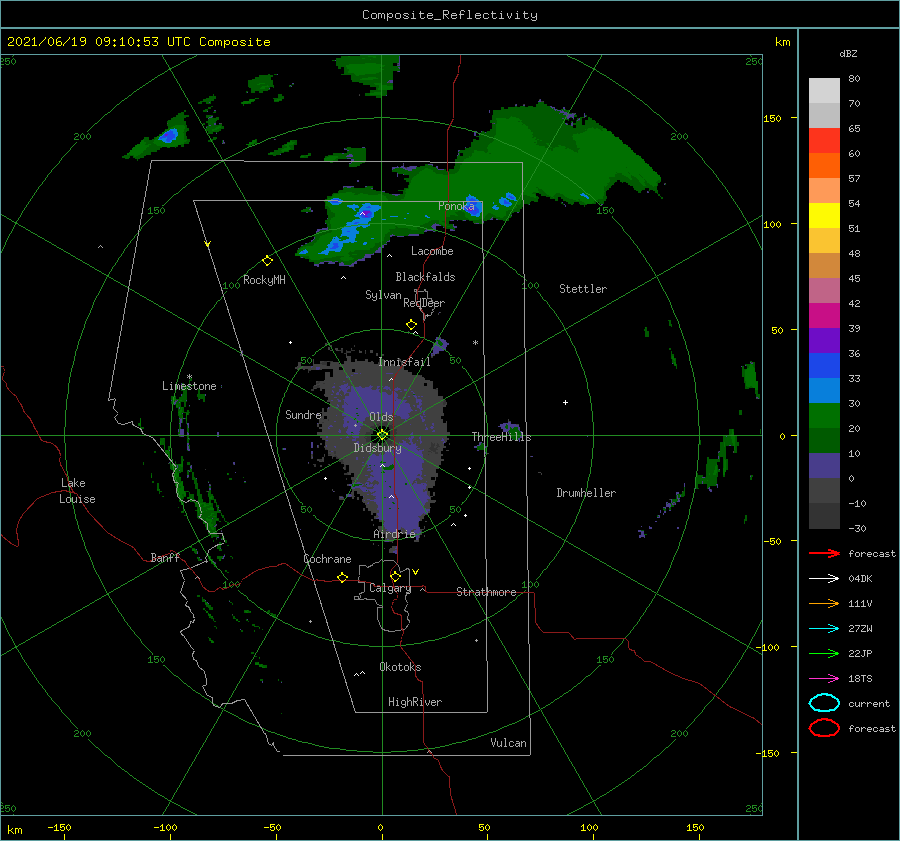Click the dBZ legend heading
The height and width of the screenshot is (841, 900).
848,53
